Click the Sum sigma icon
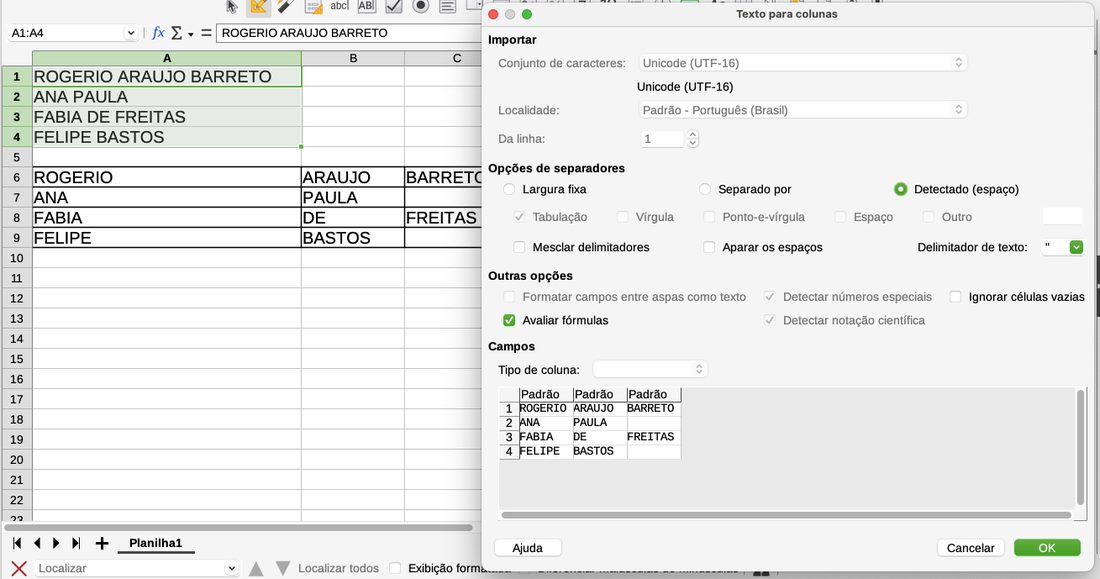The image size is (1100, 579). coord(177,32)
